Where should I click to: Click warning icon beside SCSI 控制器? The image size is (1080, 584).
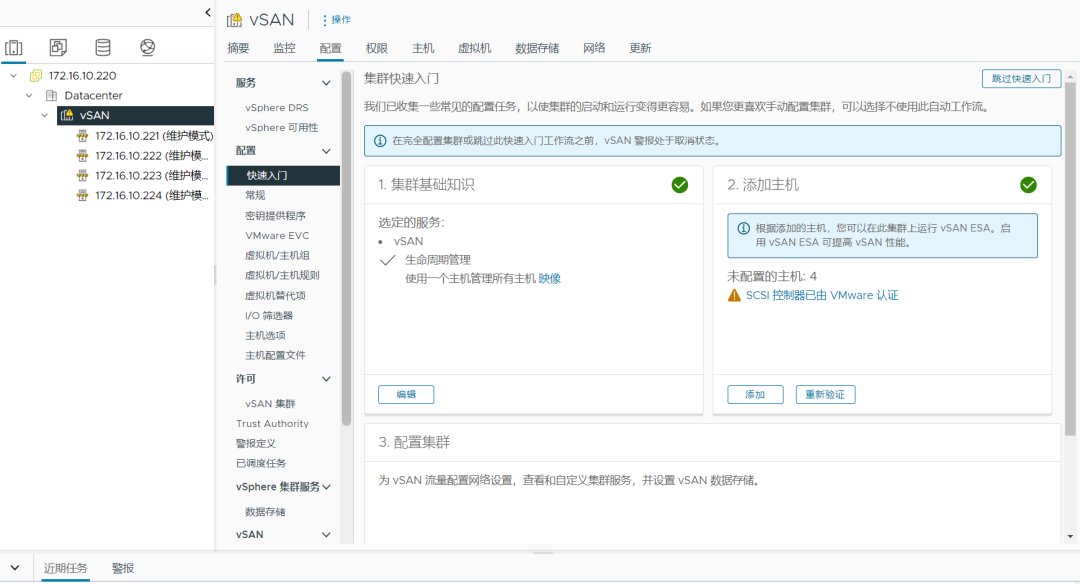coord(734,295)
